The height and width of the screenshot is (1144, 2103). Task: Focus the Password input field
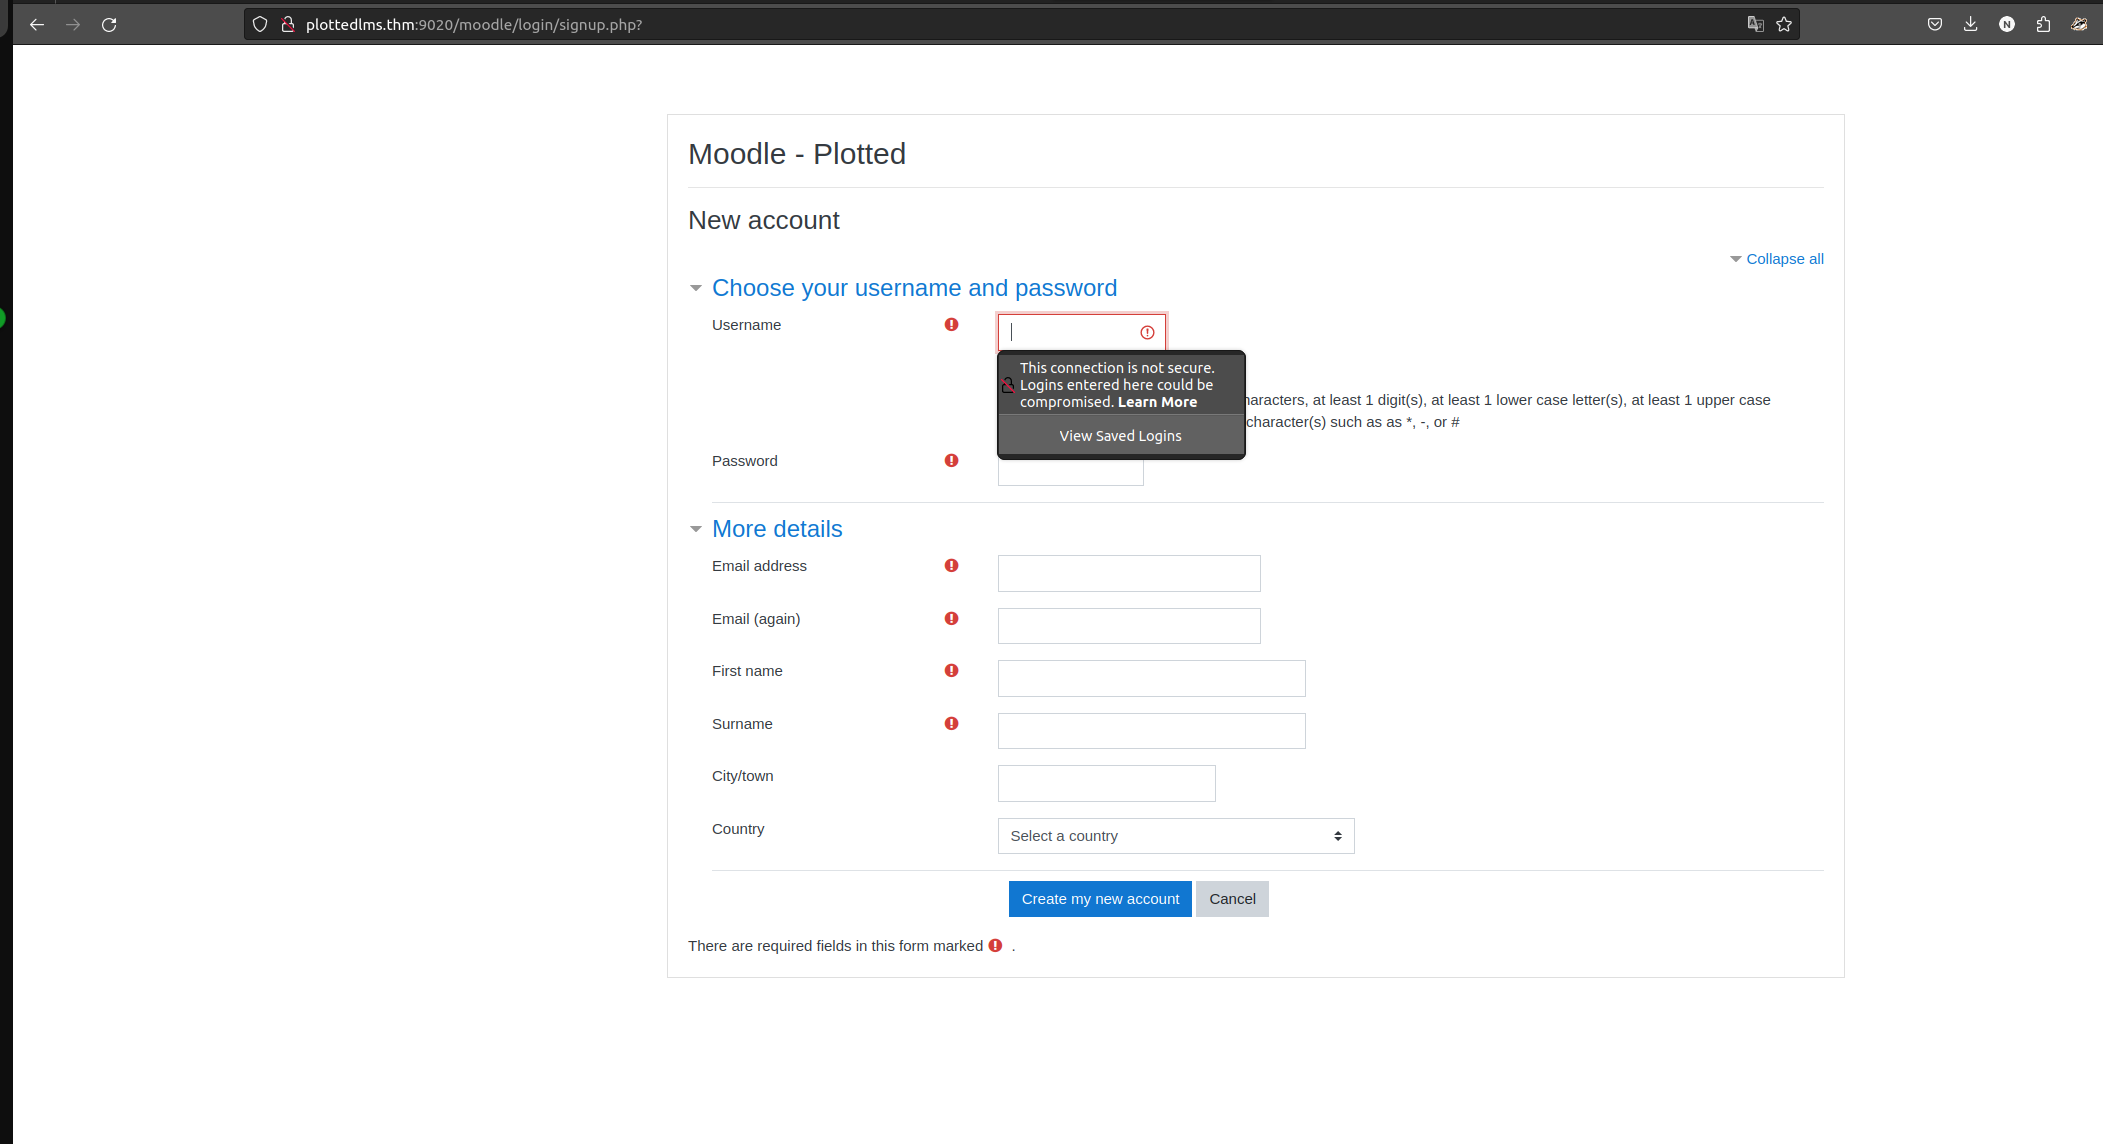pos(1070,473)
